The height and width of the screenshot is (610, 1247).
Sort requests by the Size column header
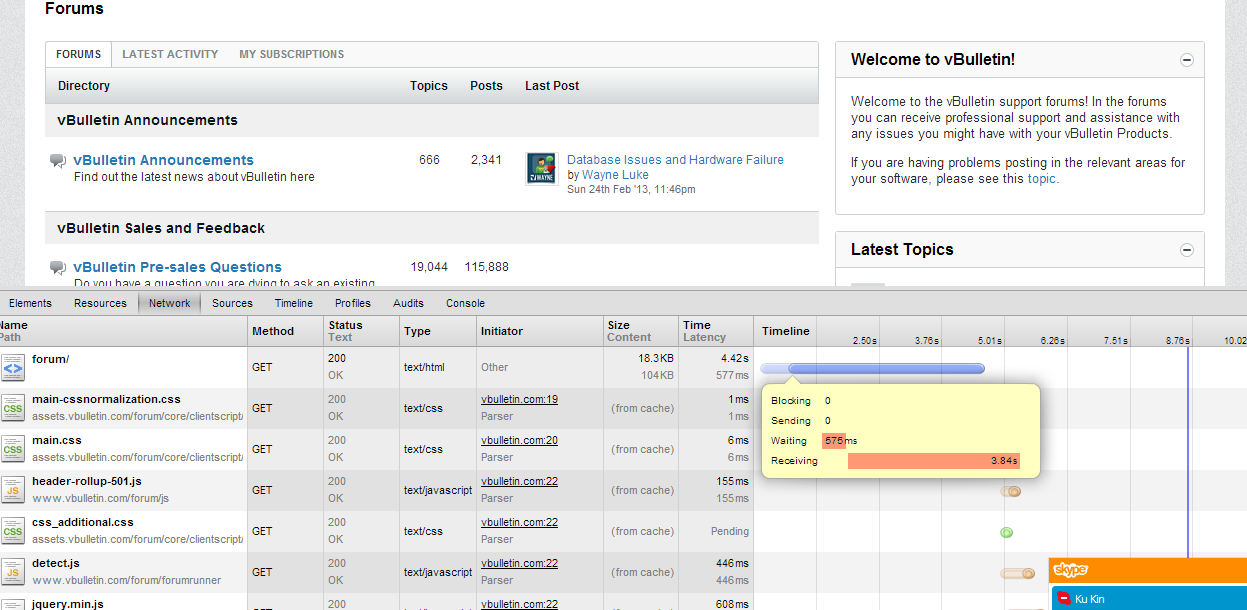[x=641, y=331]
